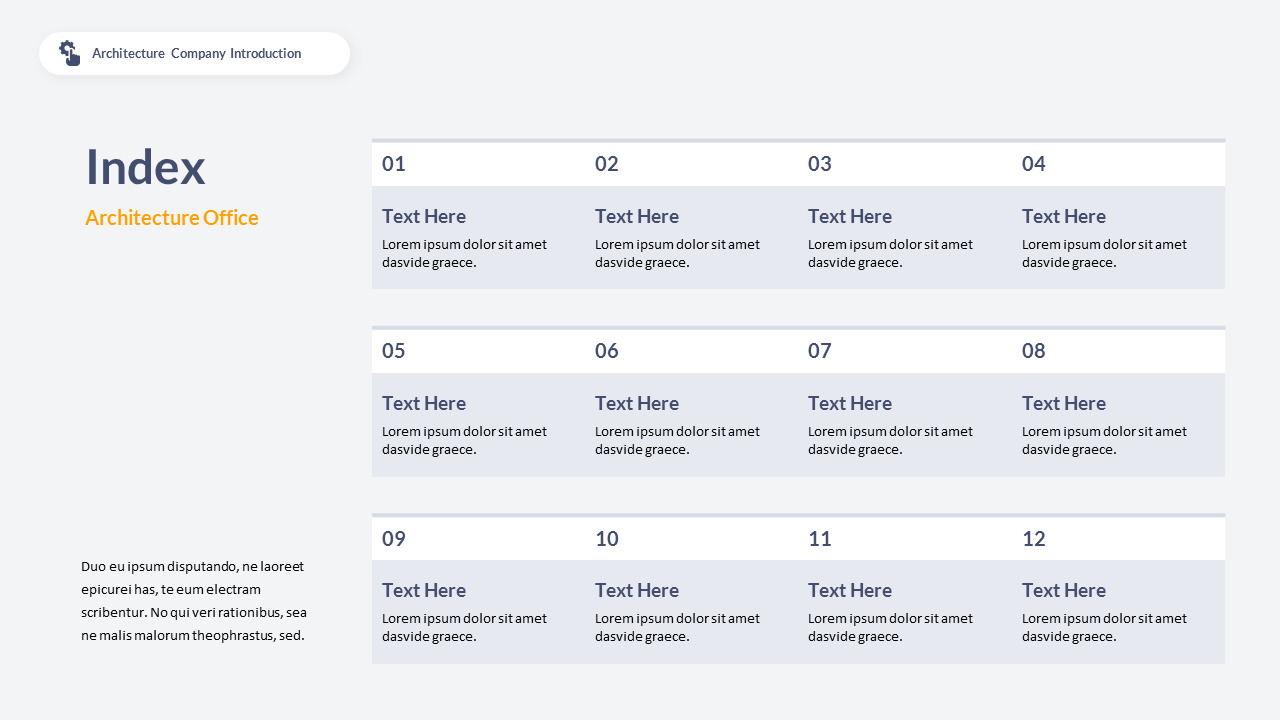Select index number 11
The image size is (1280, 720).
tap(820, 539)
